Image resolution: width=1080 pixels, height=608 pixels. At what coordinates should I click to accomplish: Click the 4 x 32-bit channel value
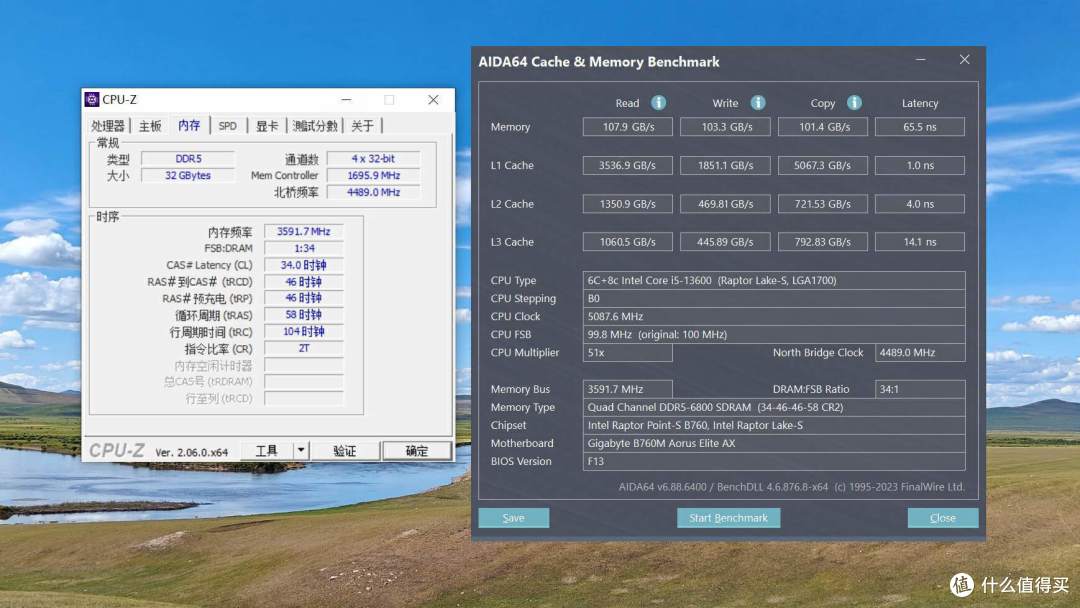[373, 158]
